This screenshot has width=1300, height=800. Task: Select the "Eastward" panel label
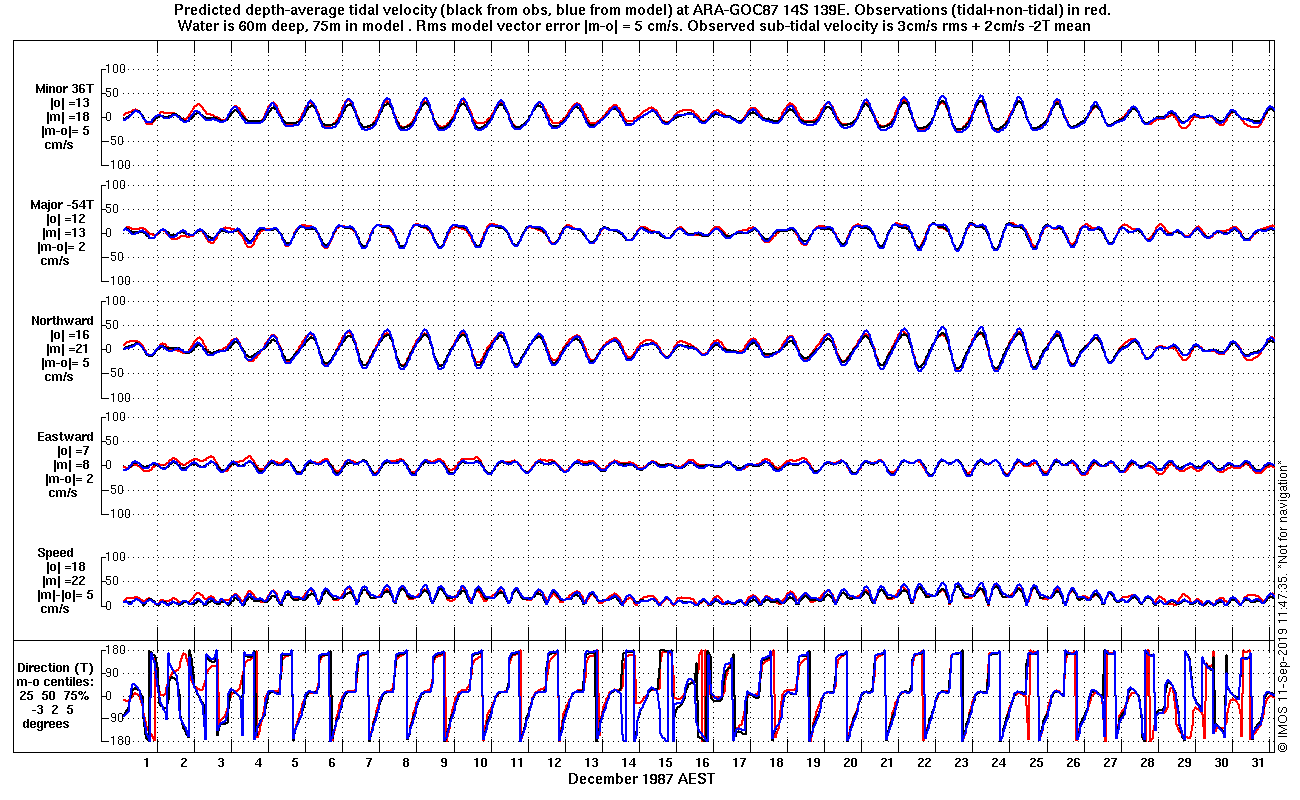click(65, 437)
